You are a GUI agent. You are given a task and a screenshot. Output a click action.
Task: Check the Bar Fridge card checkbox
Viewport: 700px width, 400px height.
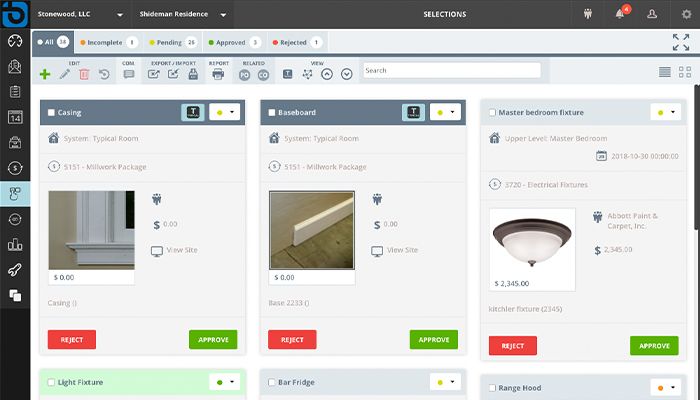point(271,382)
